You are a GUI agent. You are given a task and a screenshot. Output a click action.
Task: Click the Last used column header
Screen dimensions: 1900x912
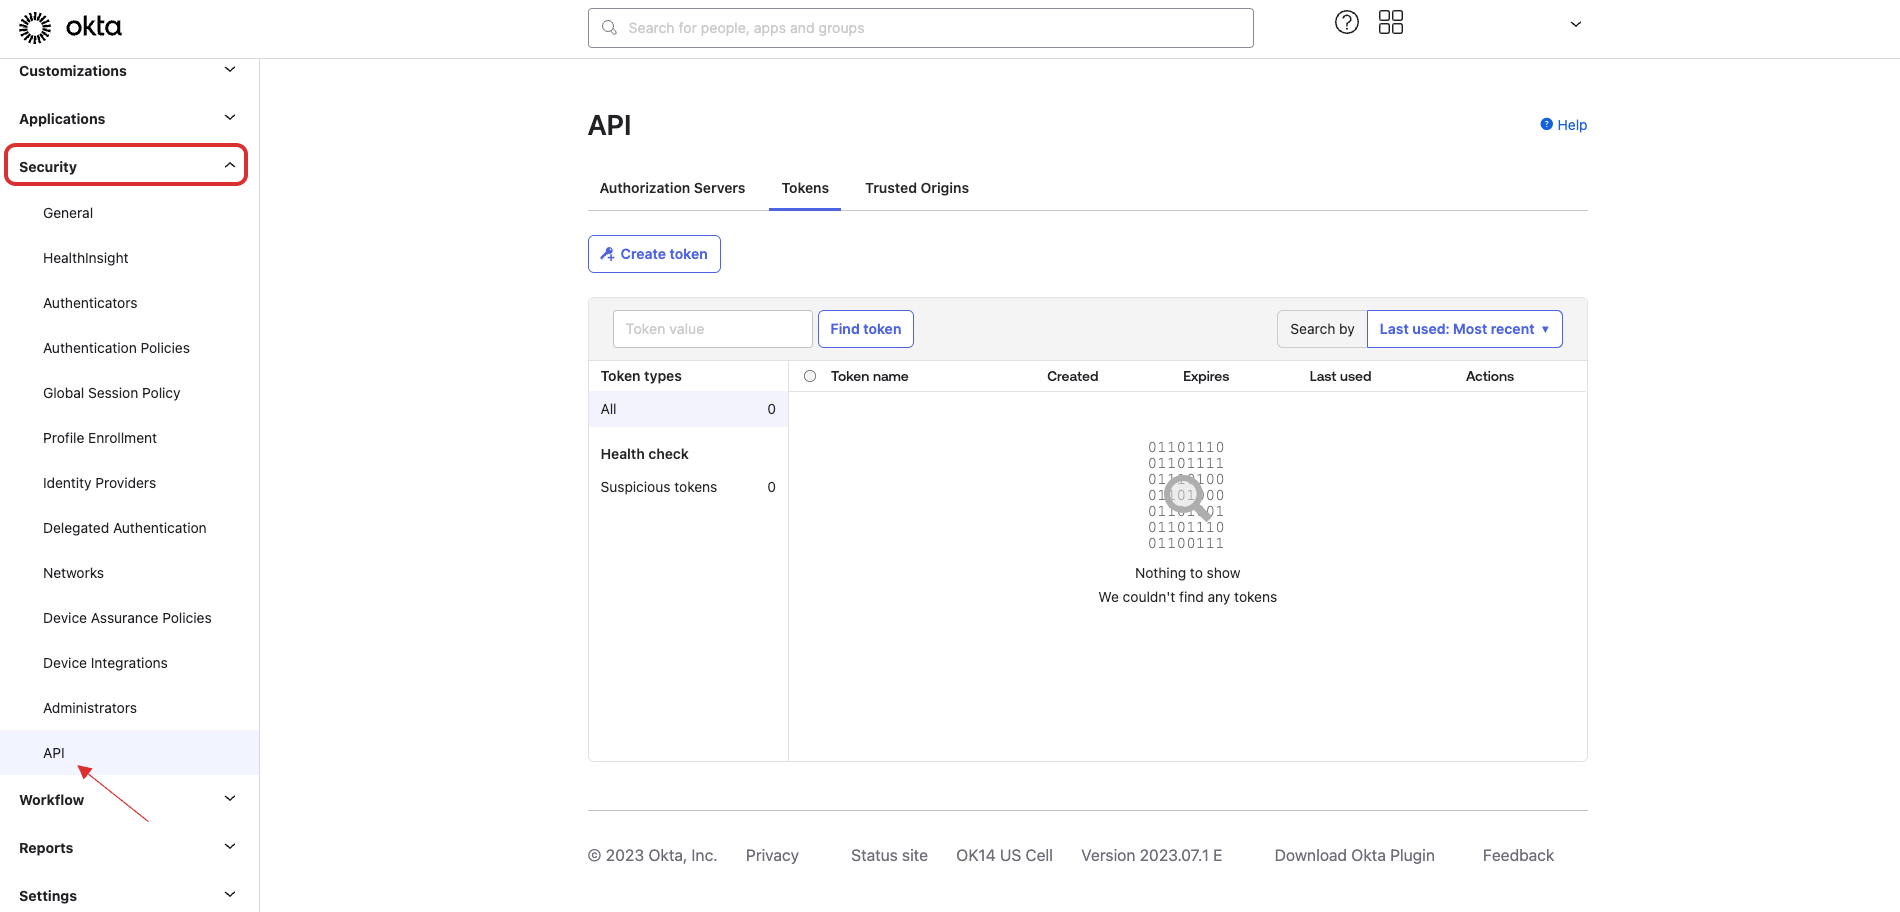tap(1340, 376)
